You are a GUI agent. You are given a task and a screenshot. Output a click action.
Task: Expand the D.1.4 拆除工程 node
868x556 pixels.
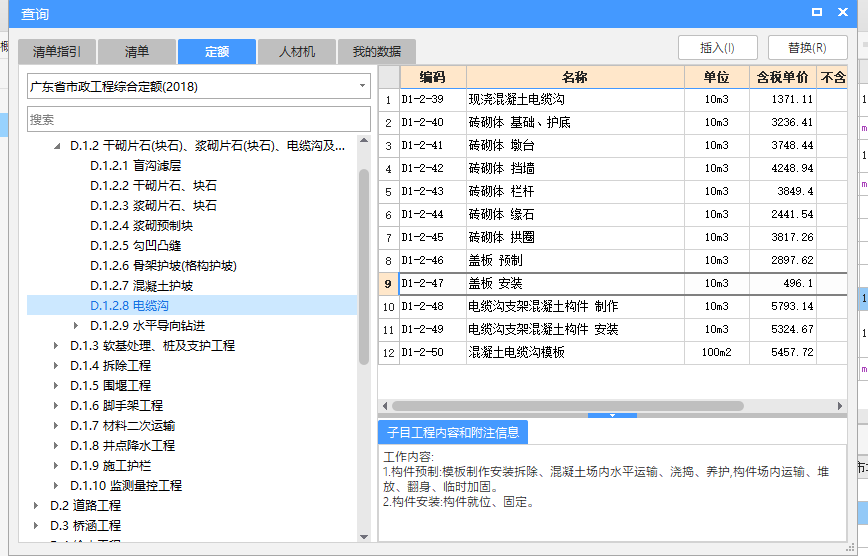coord(56,365)
